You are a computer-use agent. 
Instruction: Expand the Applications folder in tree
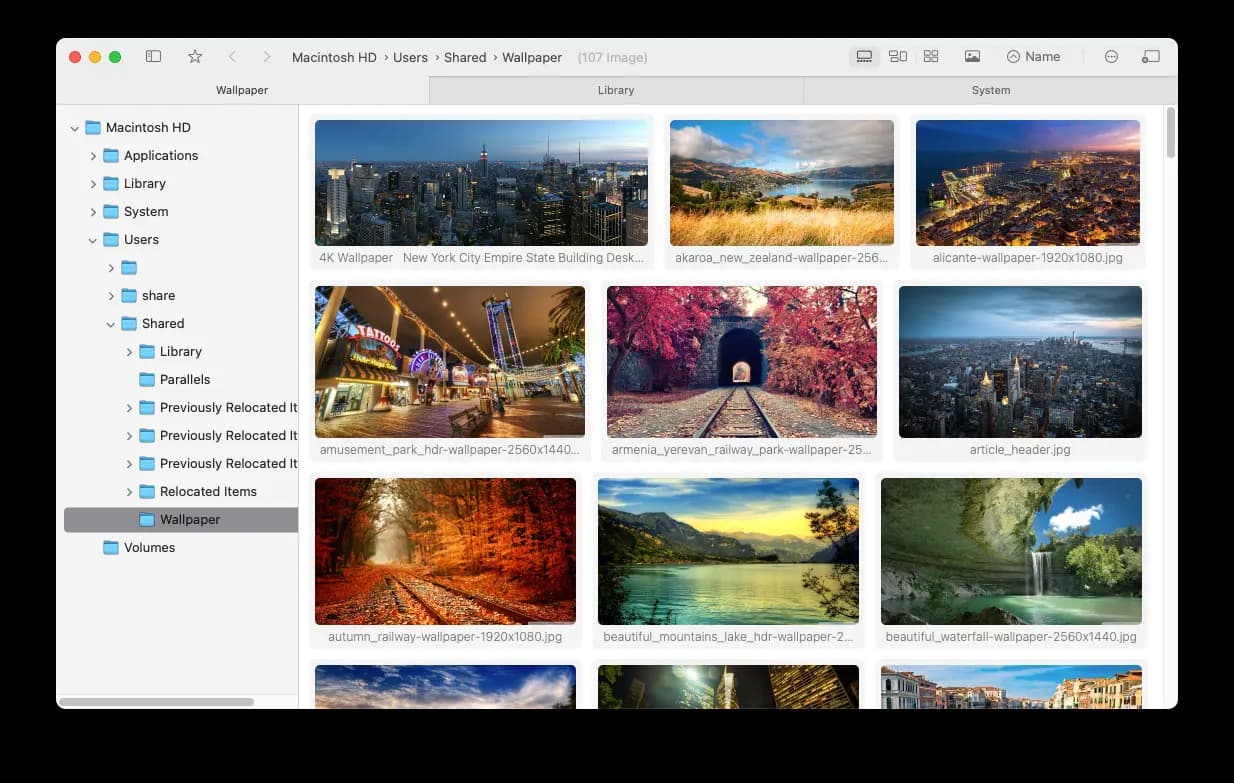(x=93, y=156)
